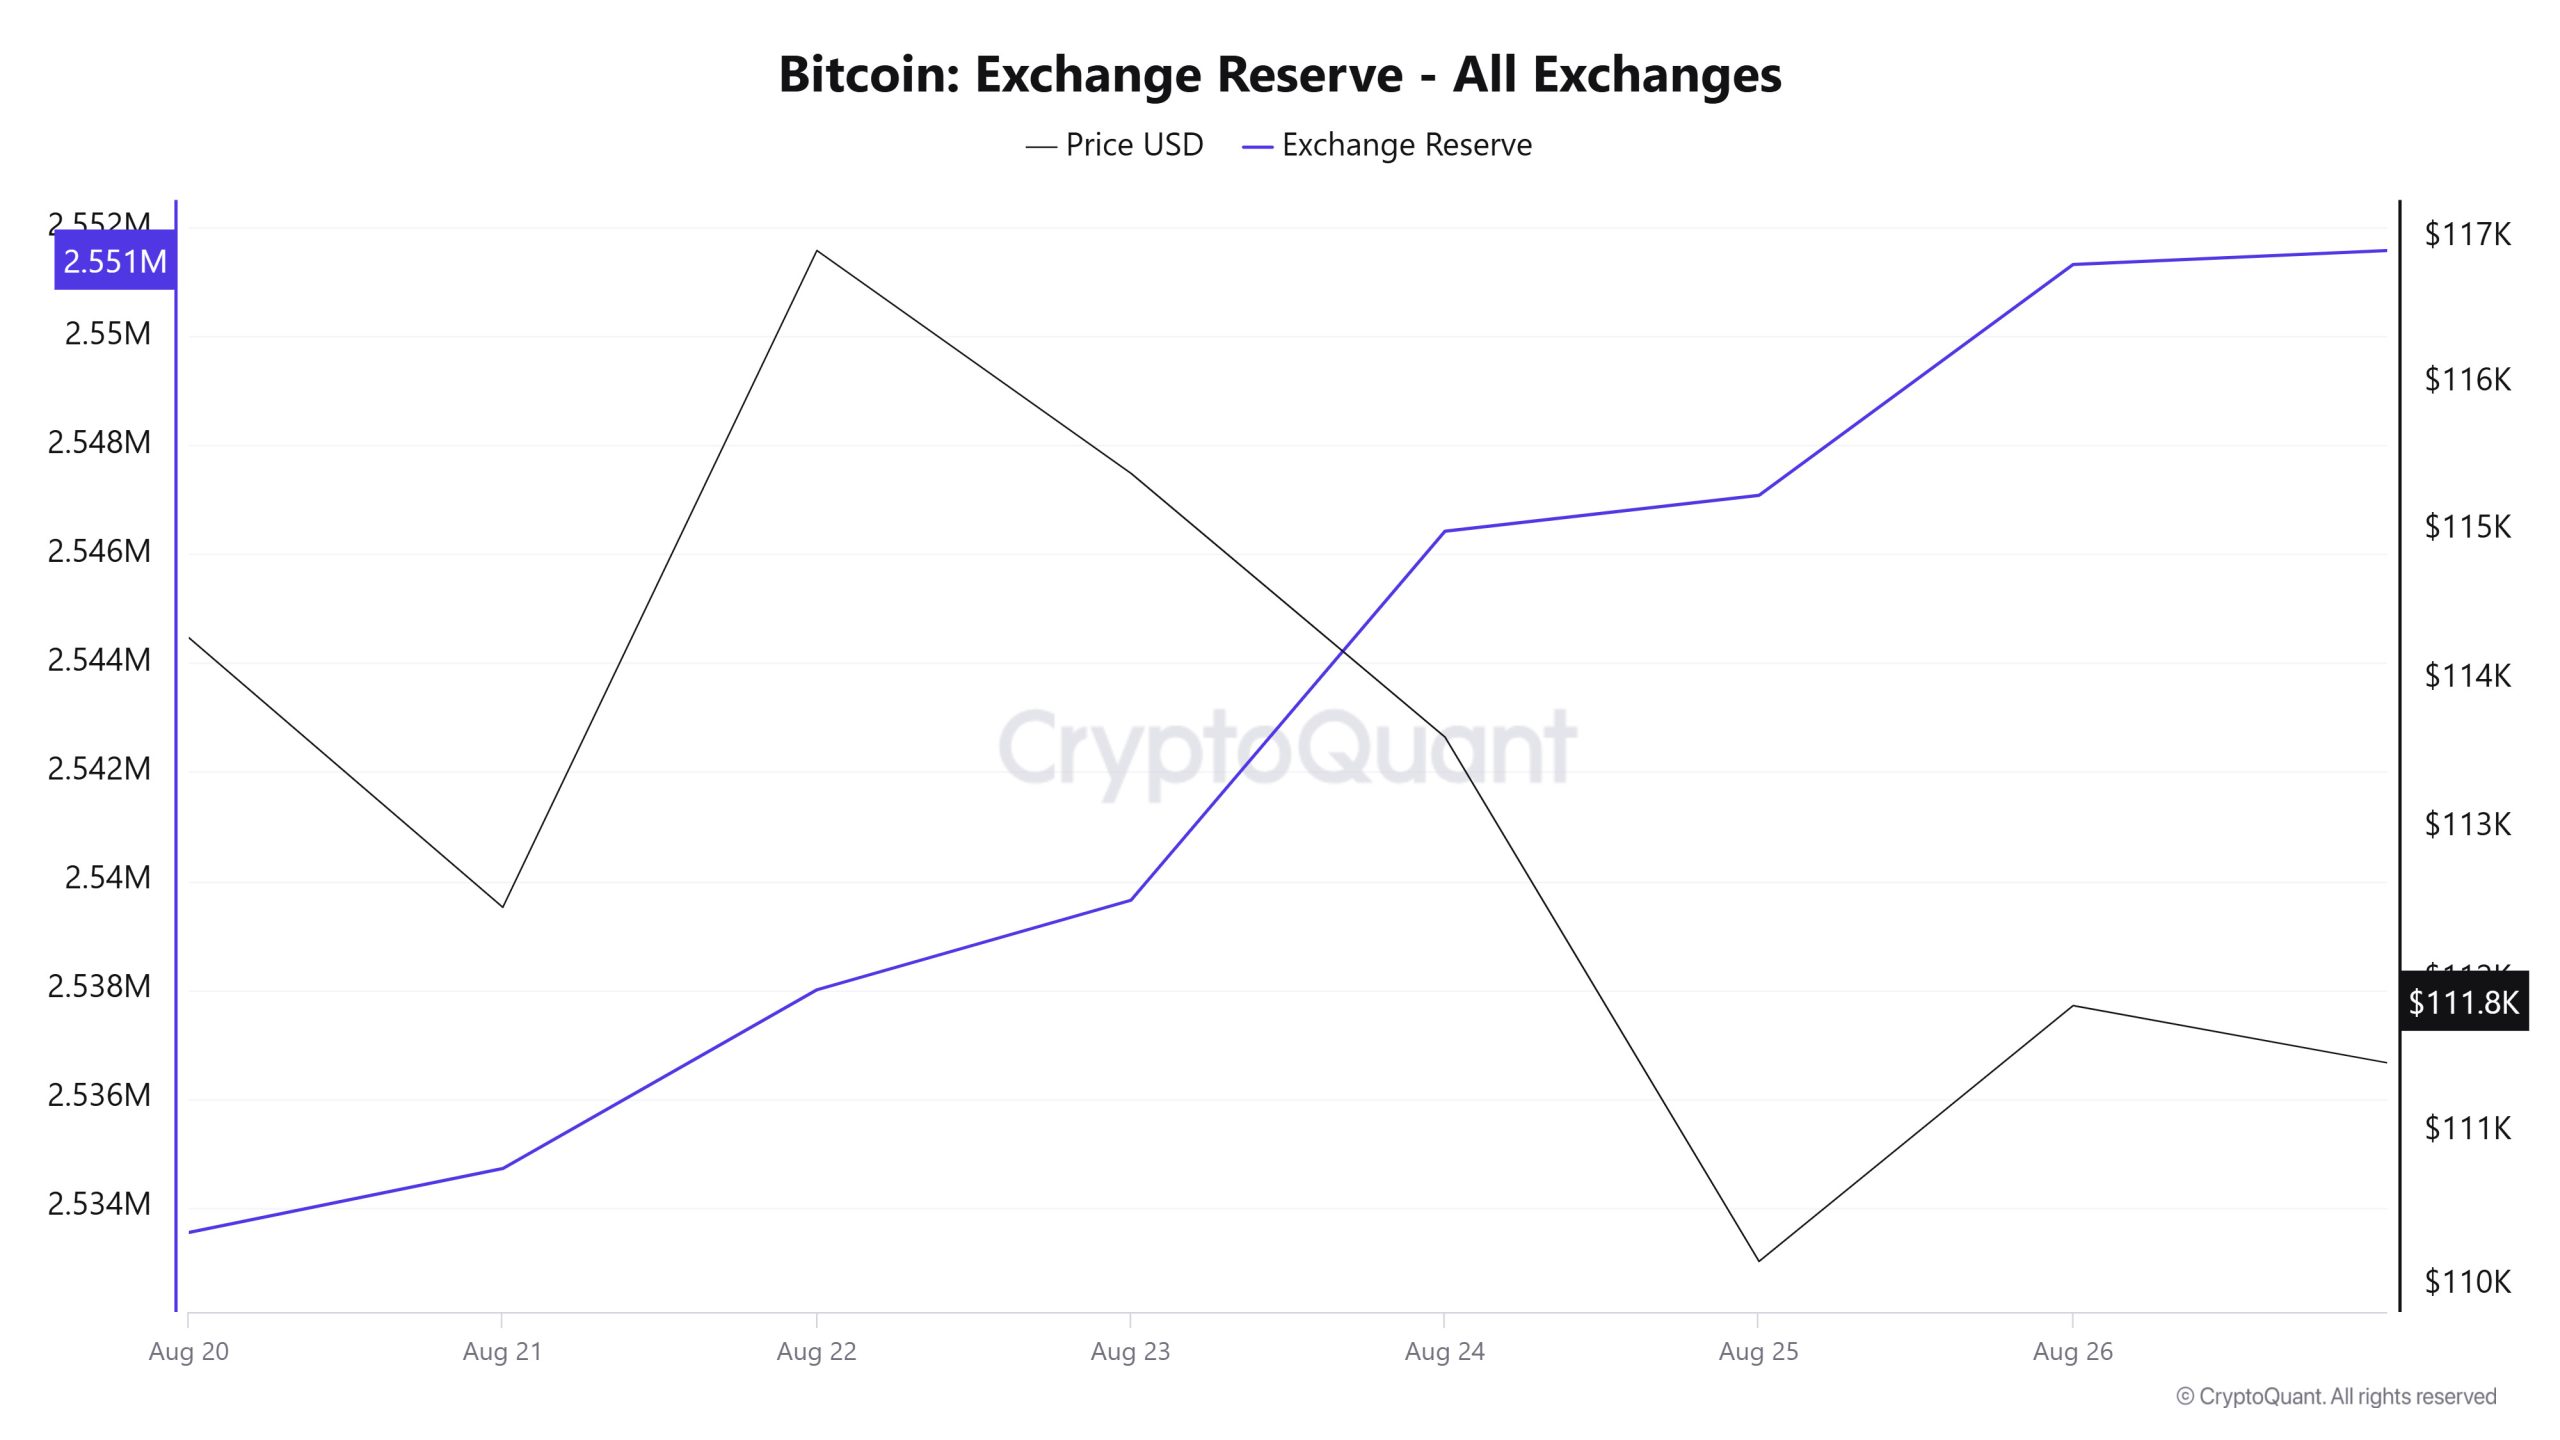
Task: Select the Aug 23 date label
Action: pyautogui.click(x=1130, y=1352)
